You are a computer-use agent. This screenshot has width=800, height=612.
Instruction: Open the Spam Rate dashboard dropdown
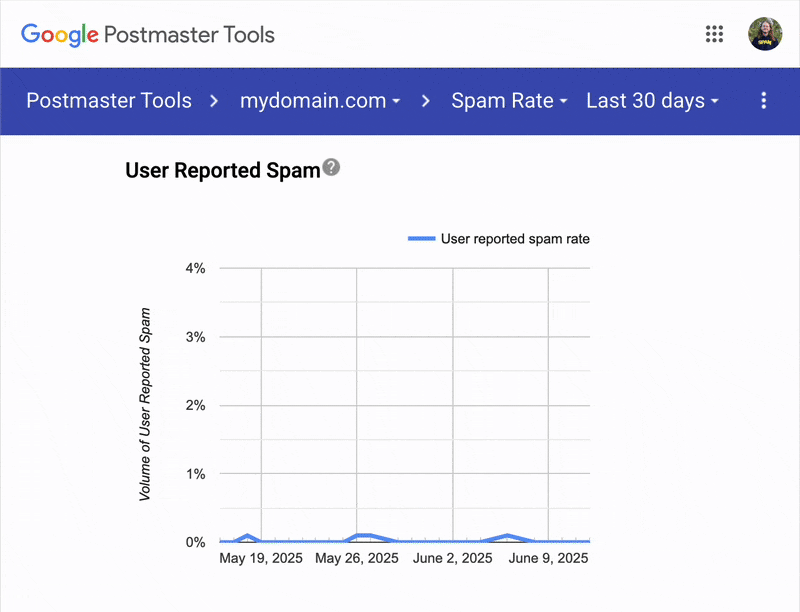coord(509,101)
